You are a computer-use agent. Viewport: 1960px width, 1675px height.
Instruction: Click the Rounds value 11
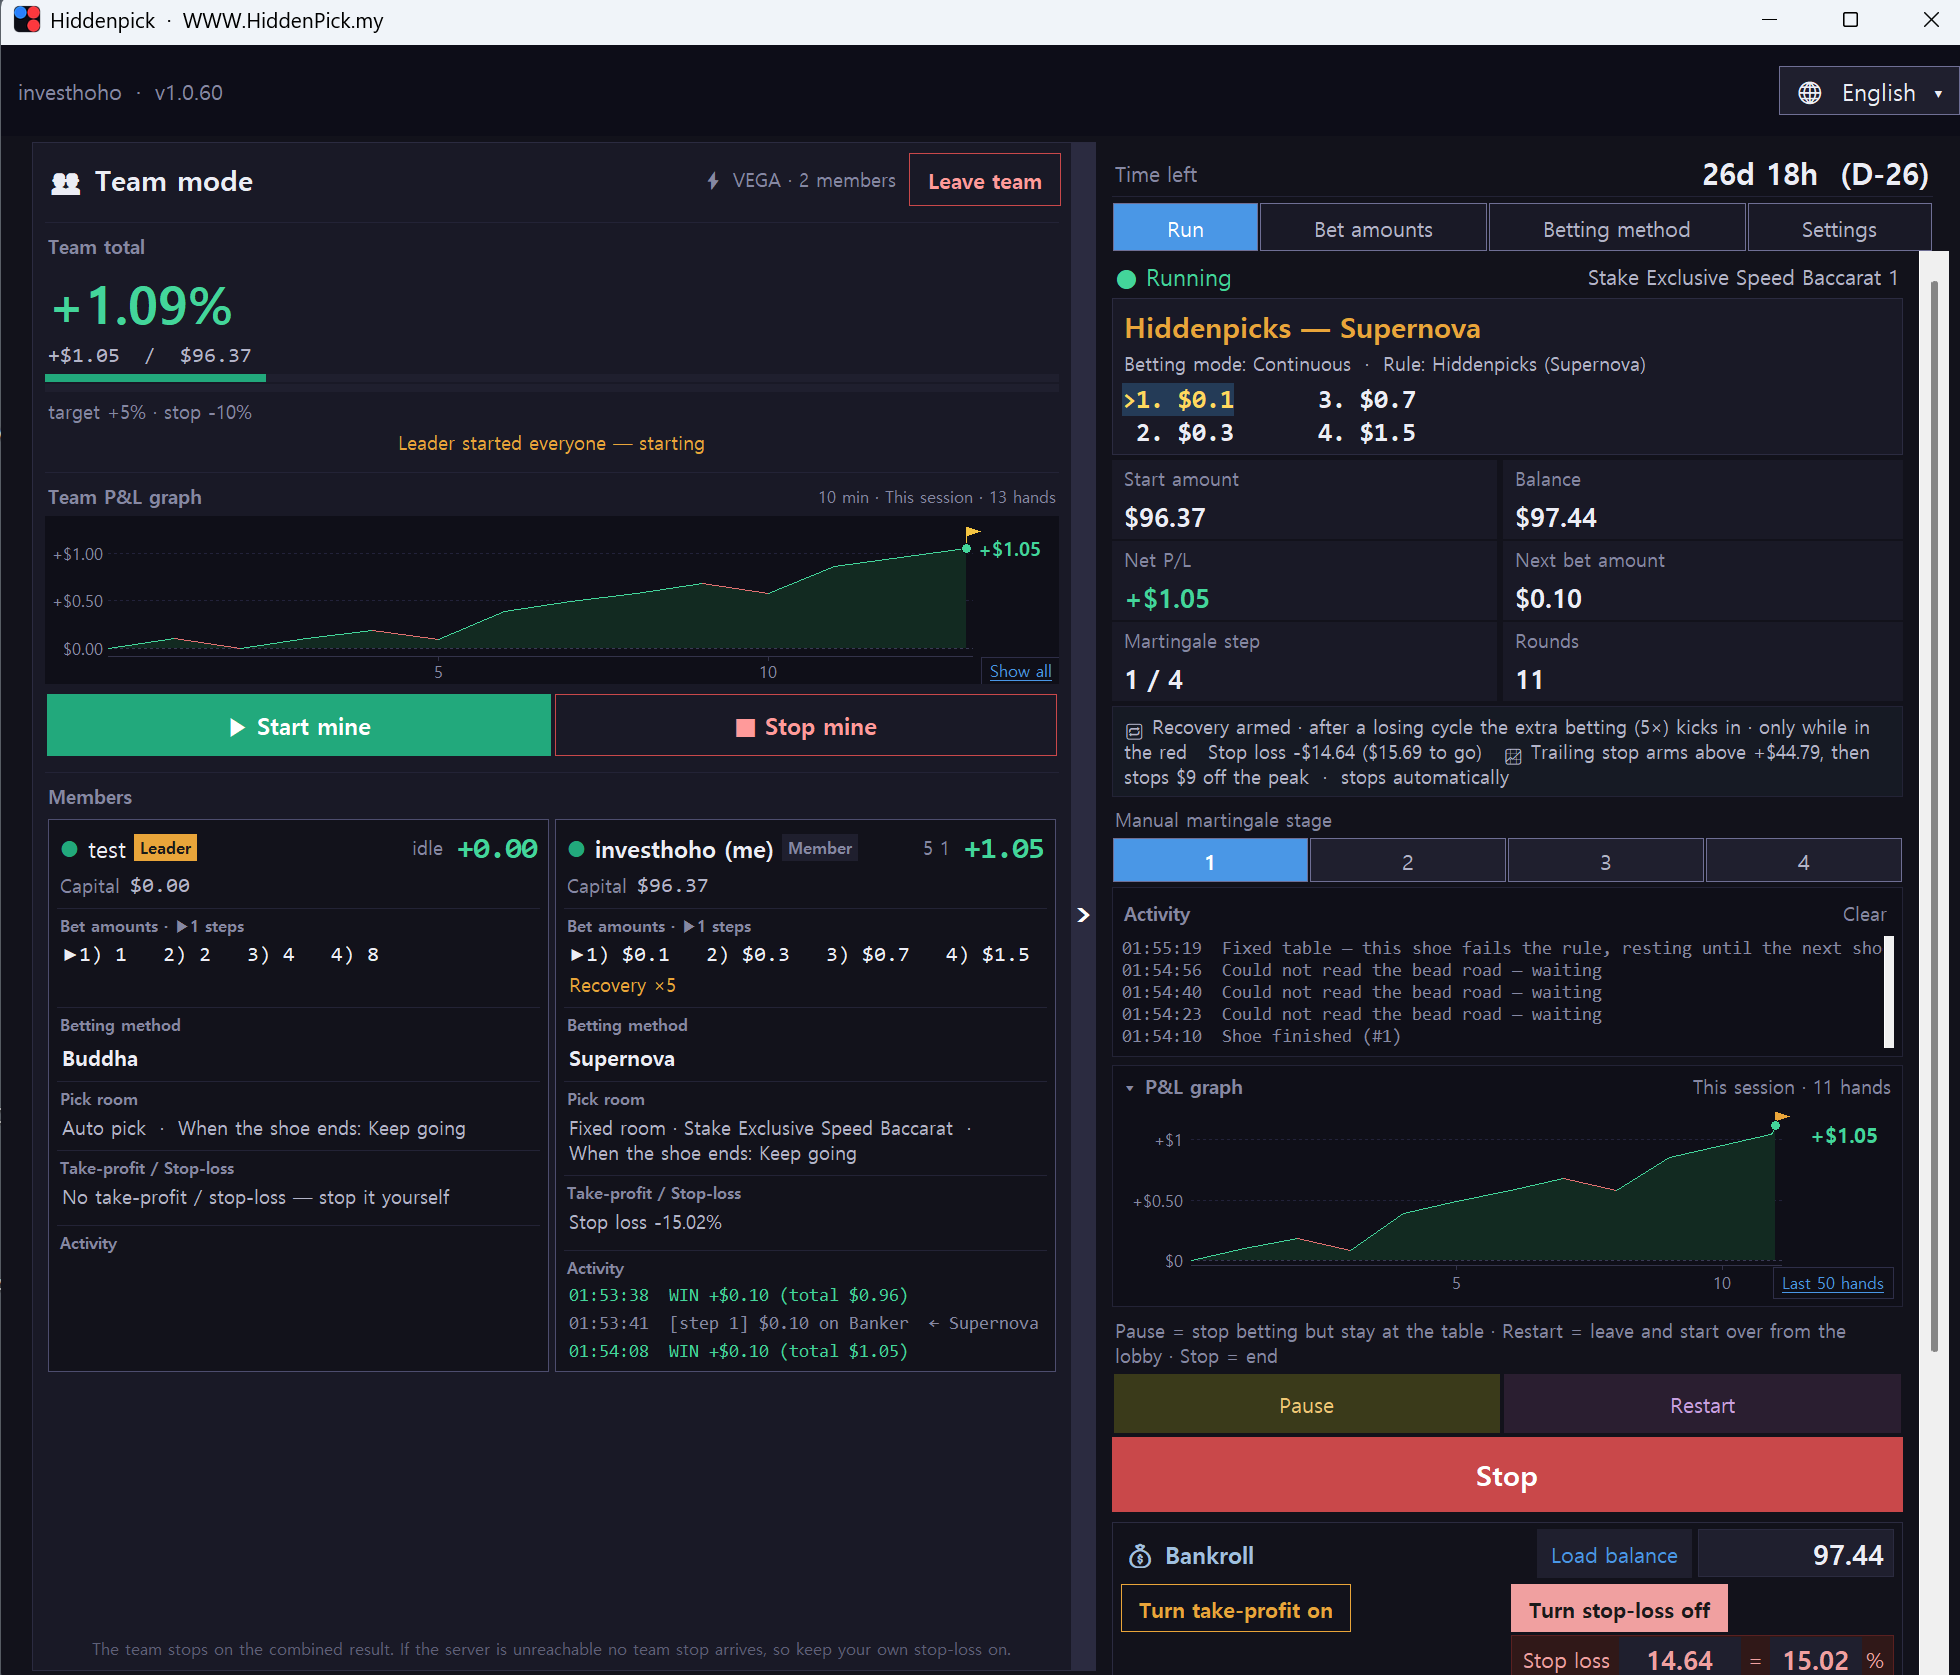(1530, 679)
